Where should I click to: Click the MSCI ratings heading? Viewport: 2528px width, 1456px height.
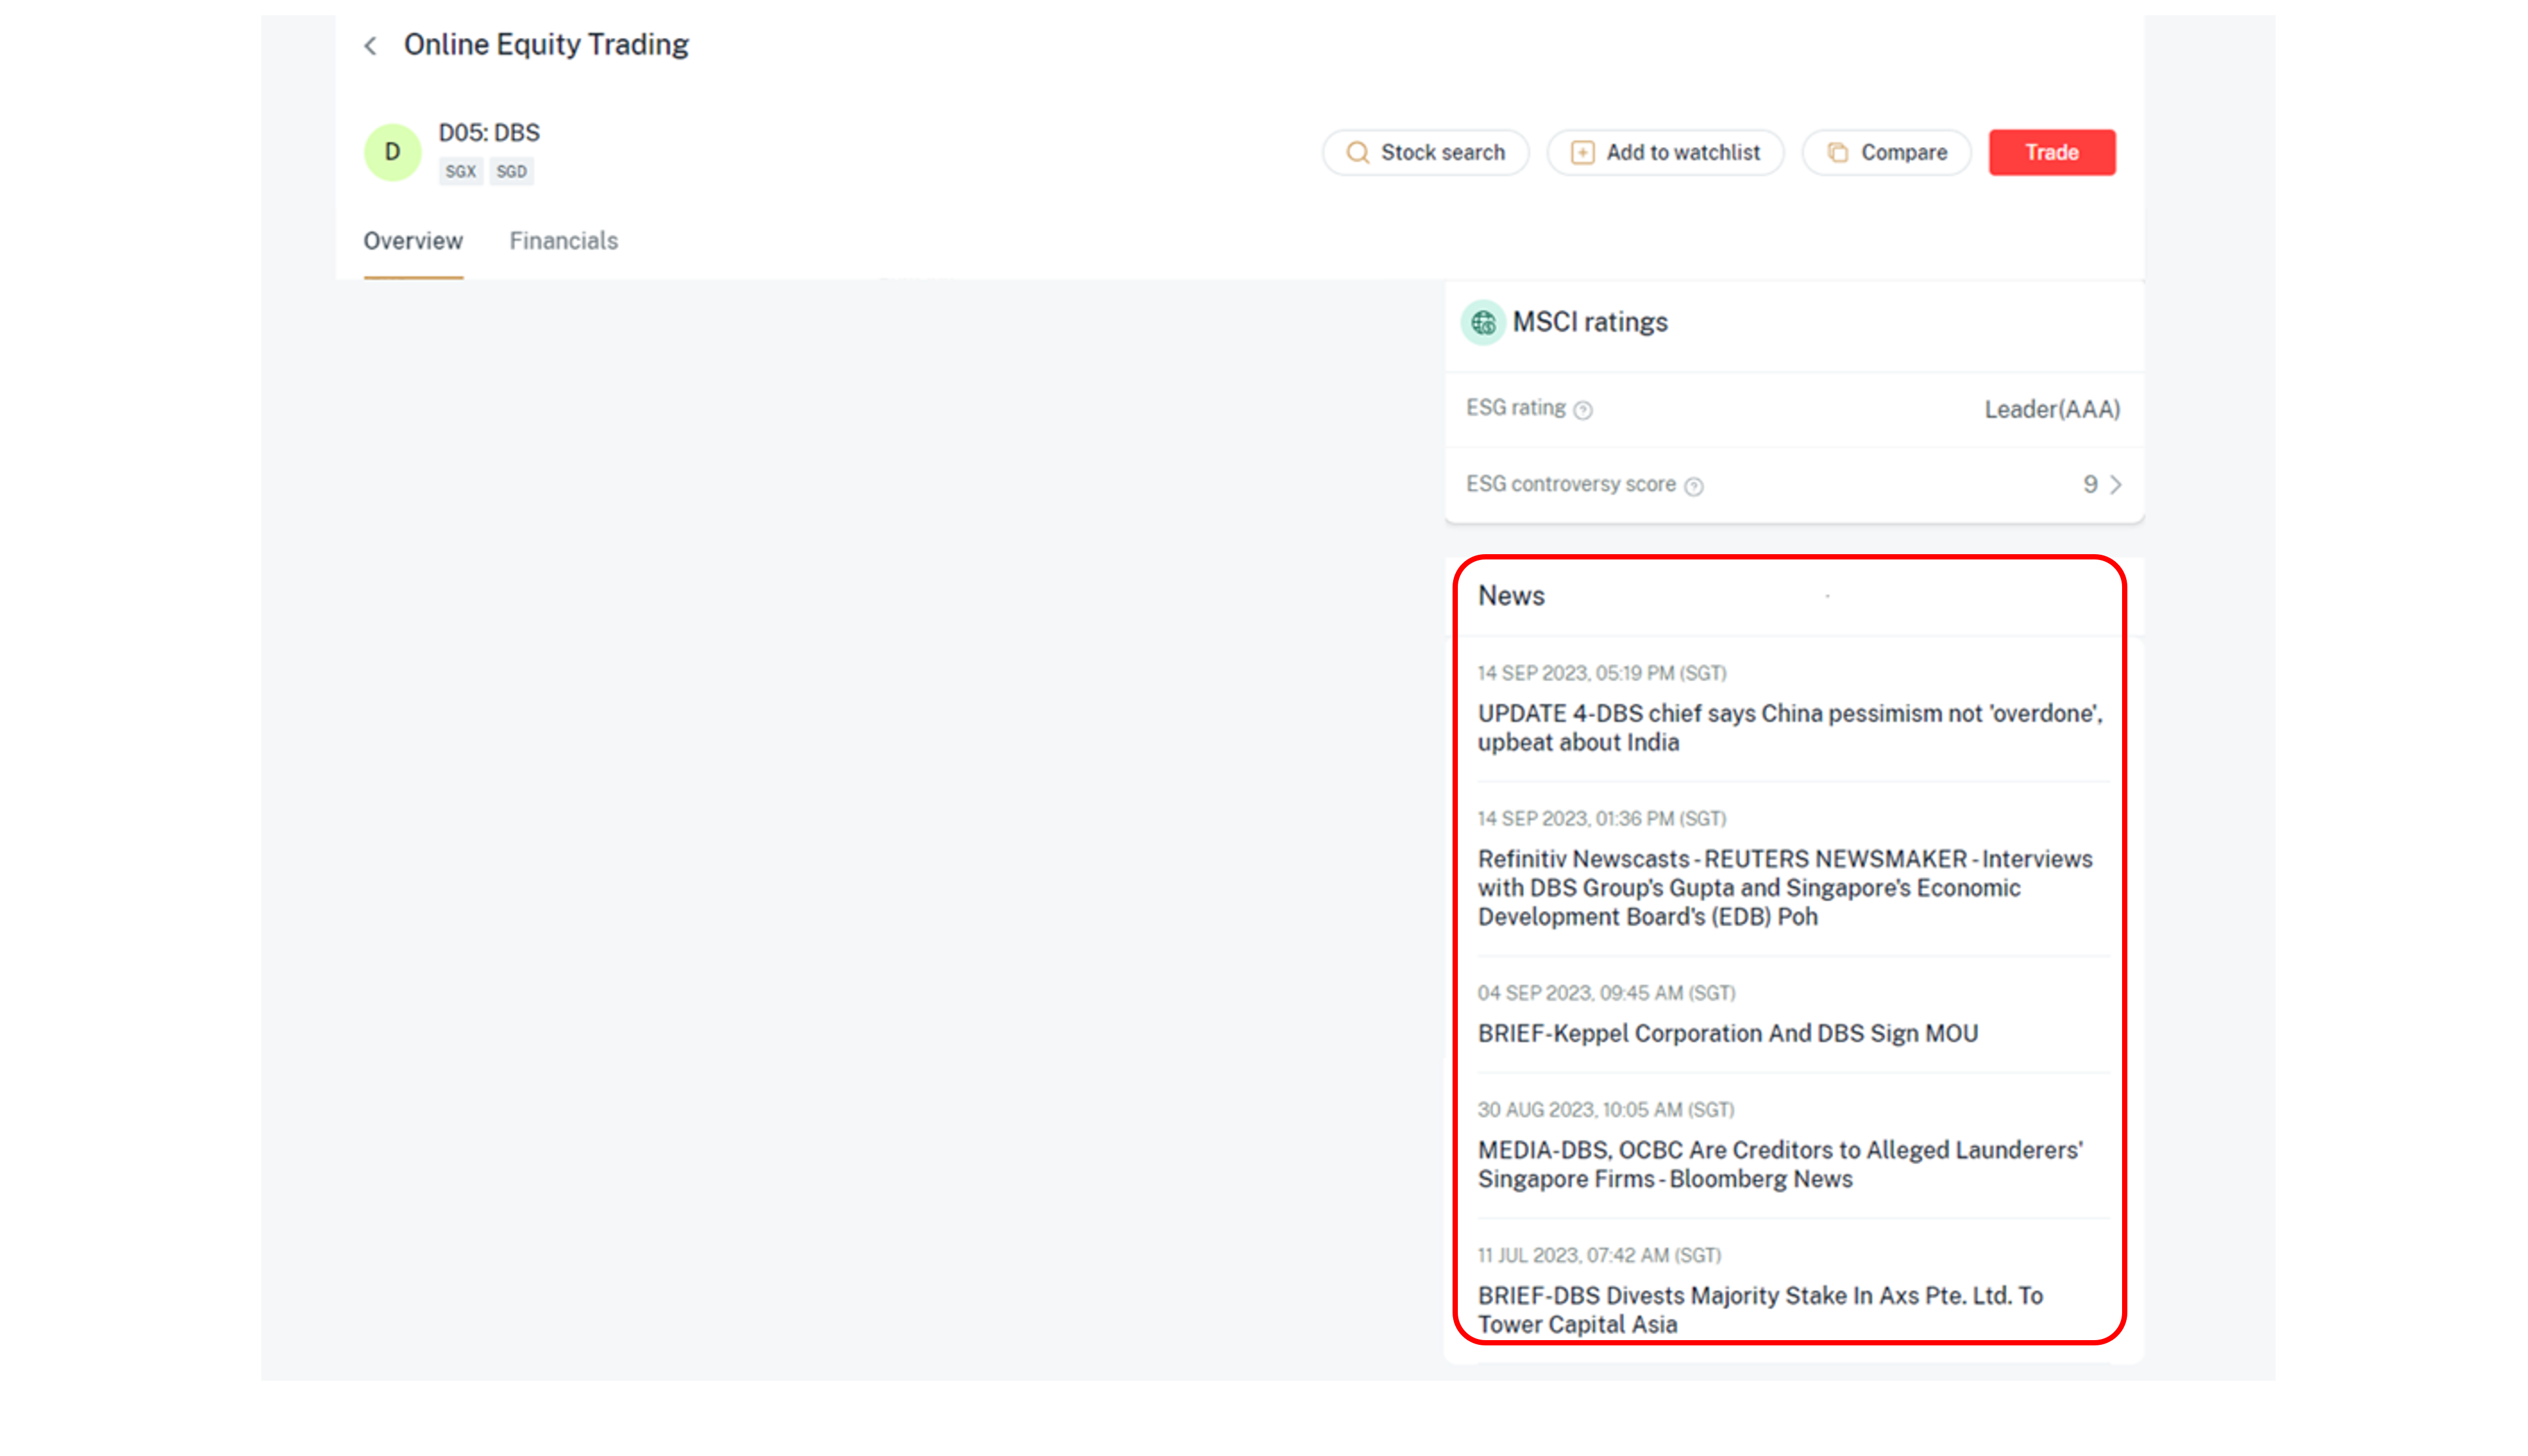(1590, 322)
